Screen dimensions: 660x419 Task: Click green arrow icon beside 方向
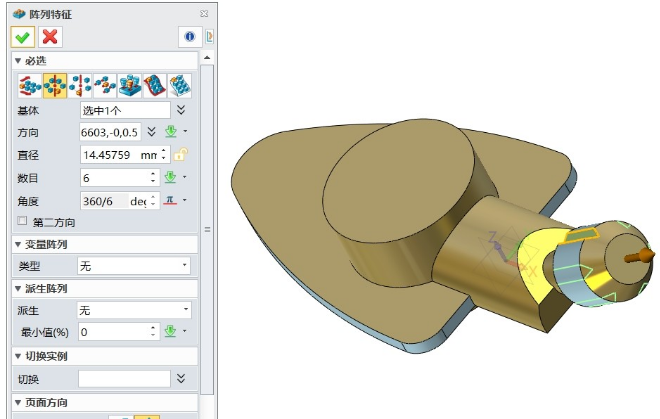(170, 132)
